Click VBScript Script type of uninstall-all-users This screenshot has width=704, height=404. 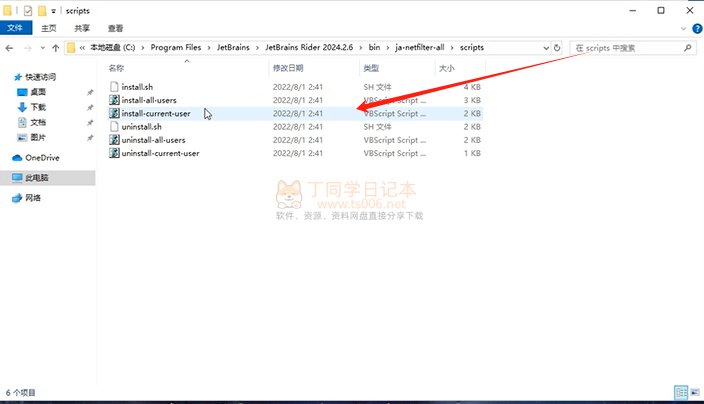click(x=395, y=140)
